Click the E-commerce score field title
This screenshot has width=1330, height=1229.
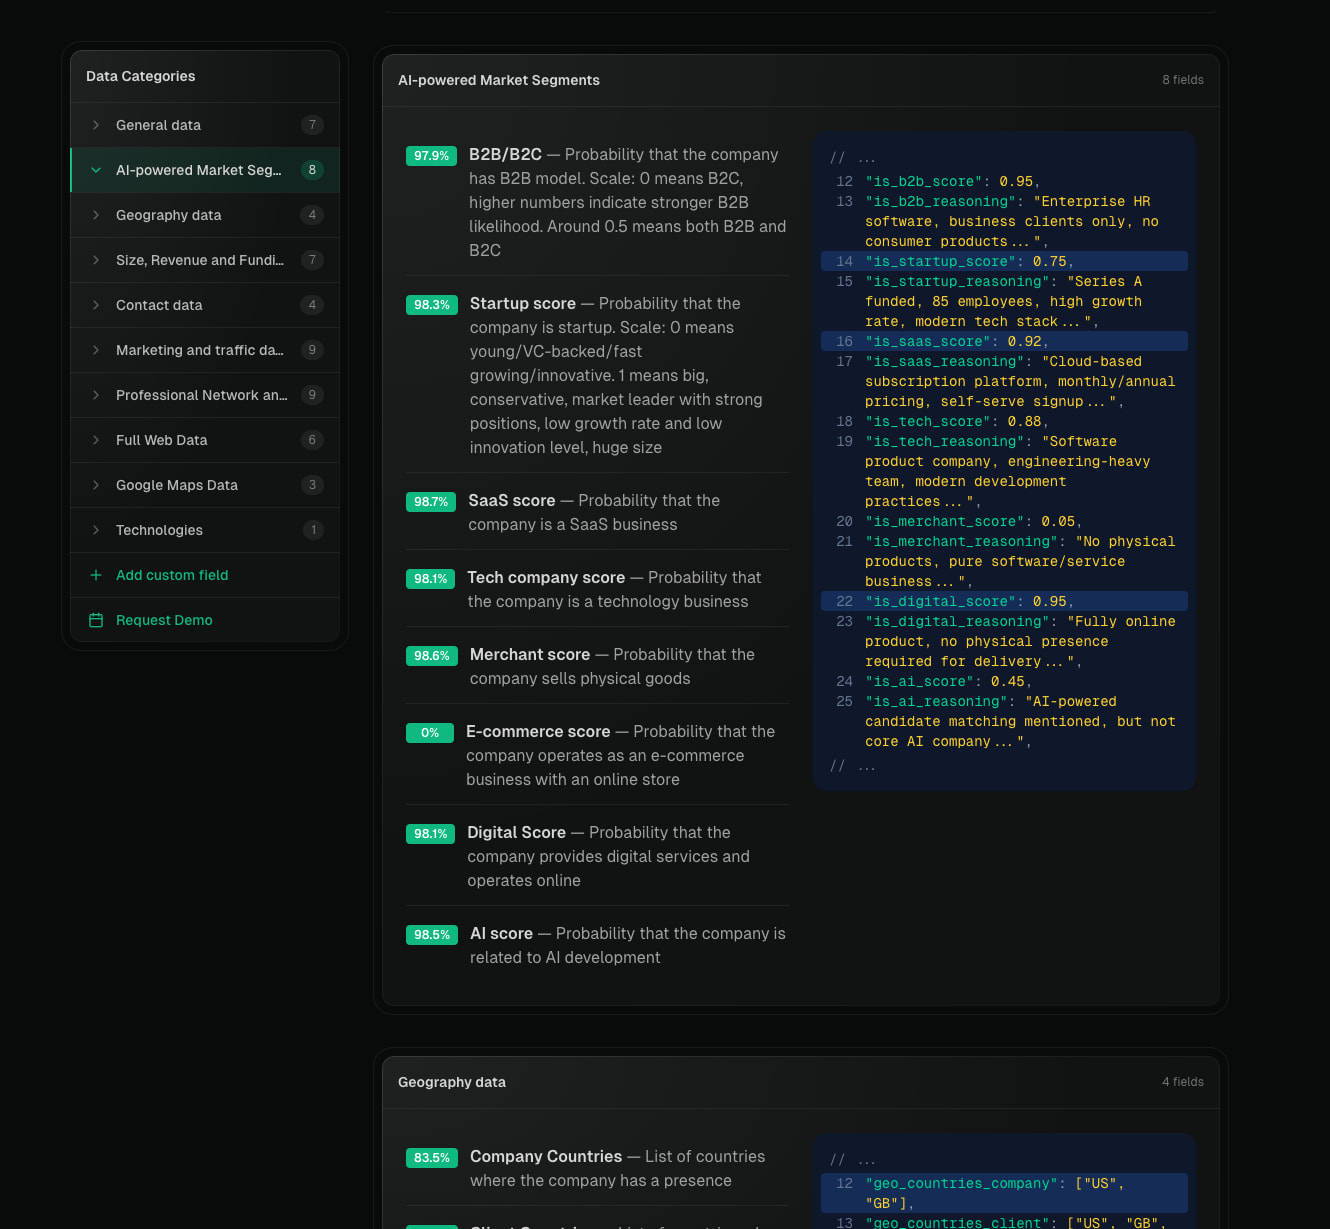538,731
